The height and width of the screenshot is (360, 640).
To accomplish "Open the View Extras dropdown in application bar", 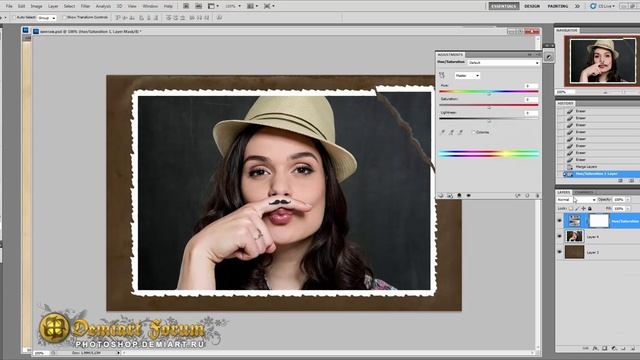I will click(x=213, y=6).
